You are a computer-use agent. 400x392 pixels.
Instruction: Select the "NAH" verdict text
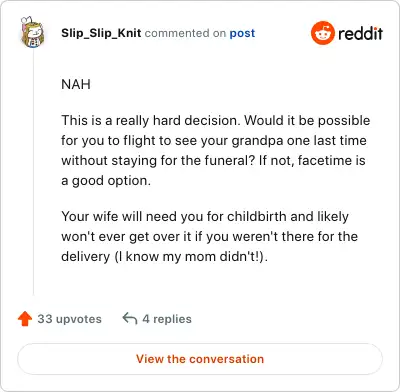pos(76,84)
